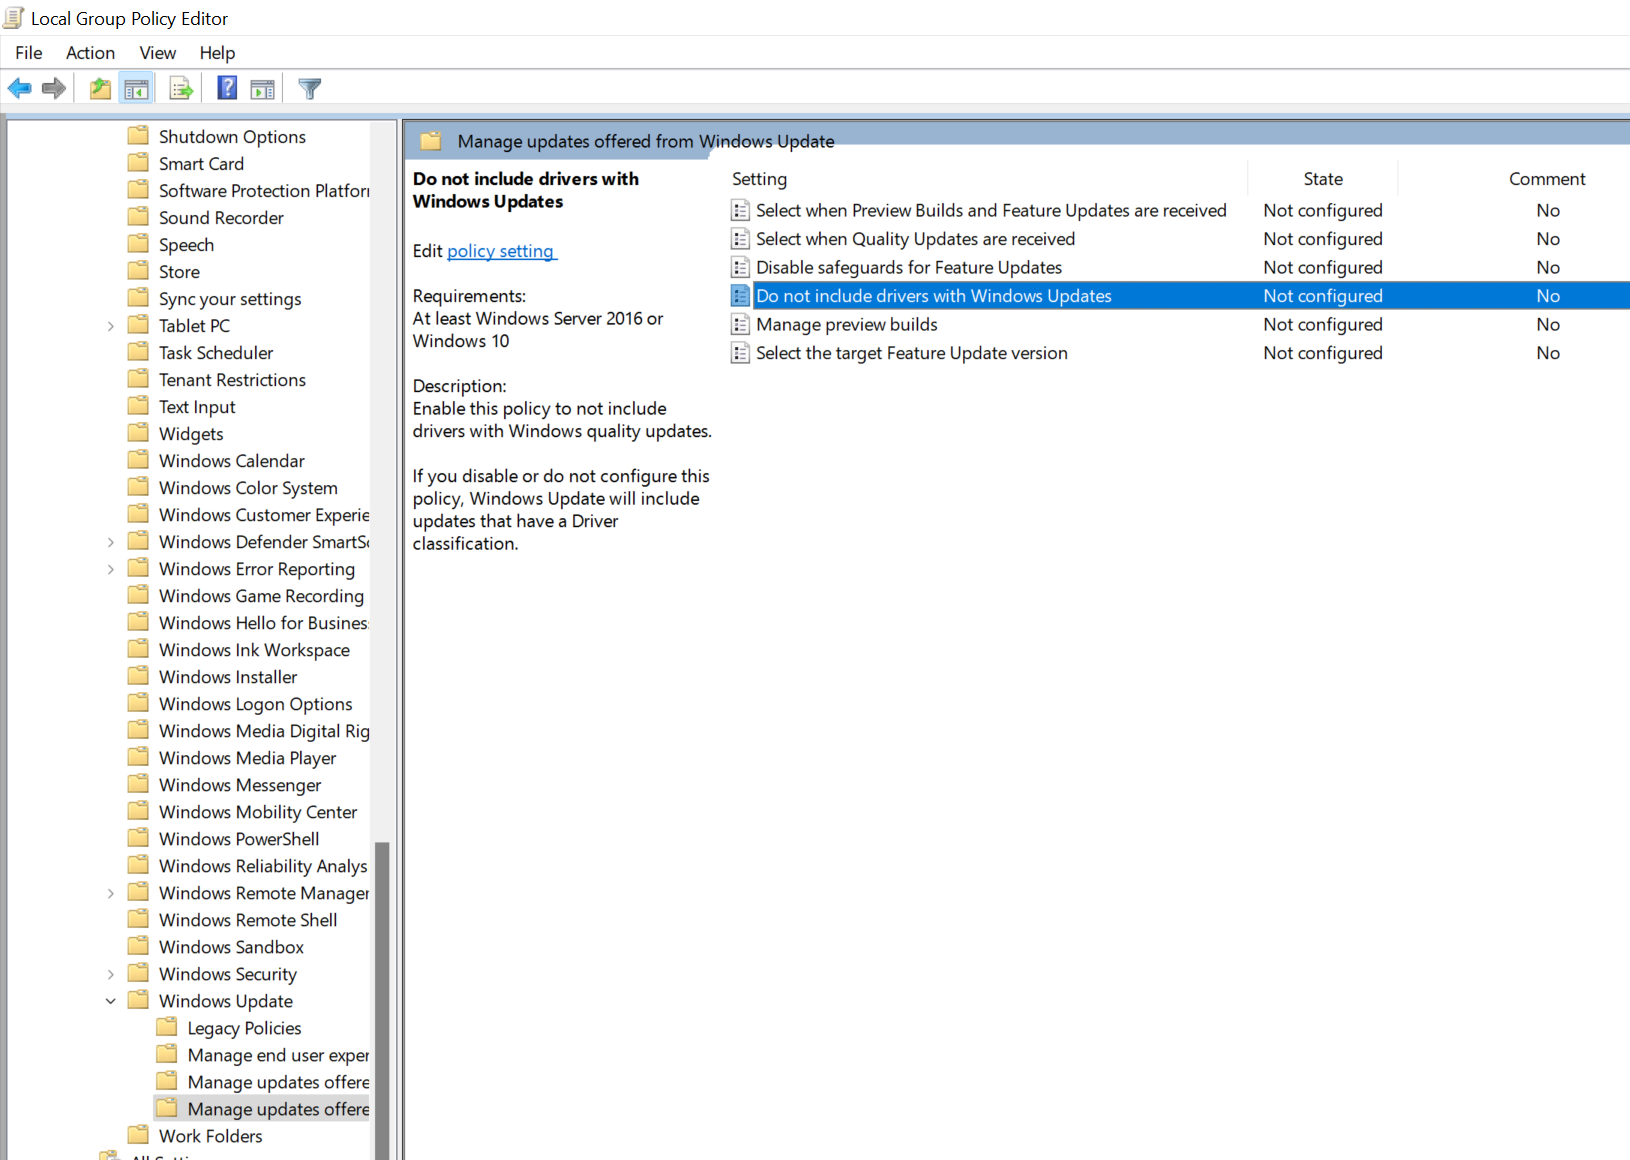The width and height of the screenshot is (1630, 1160).
Task: Select Disable safeguards for Feature Updates icon
Action: (740, 268)
